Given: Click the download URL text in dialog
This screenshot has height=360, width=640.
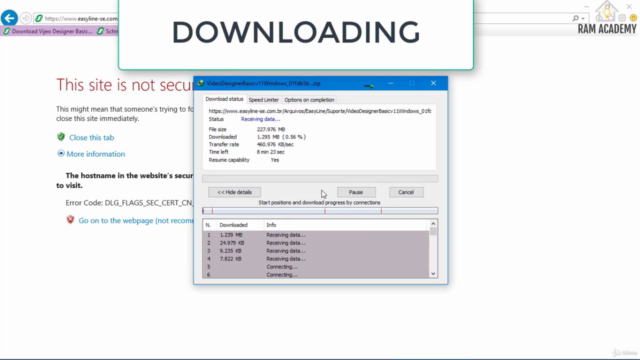Looking at the screenshot, I should tap(320, 111).
